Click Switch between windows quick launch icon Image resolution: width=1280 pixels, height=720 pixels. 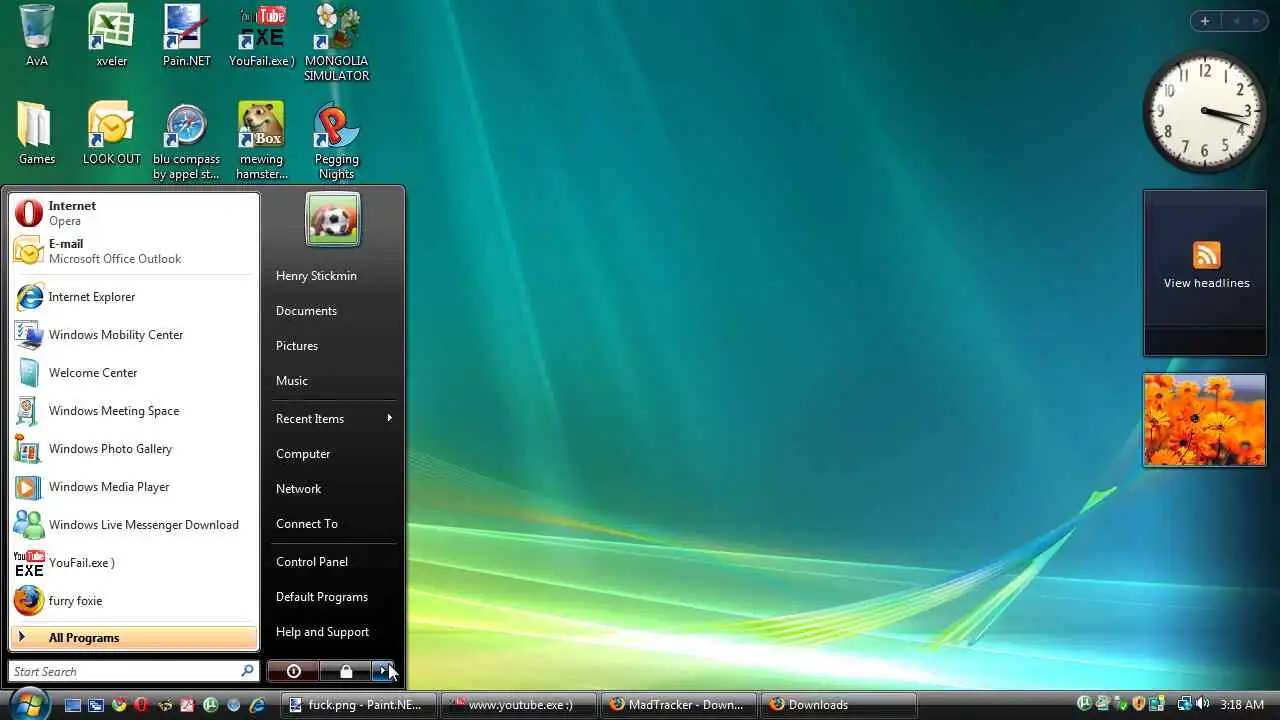[x=96, y=705]
